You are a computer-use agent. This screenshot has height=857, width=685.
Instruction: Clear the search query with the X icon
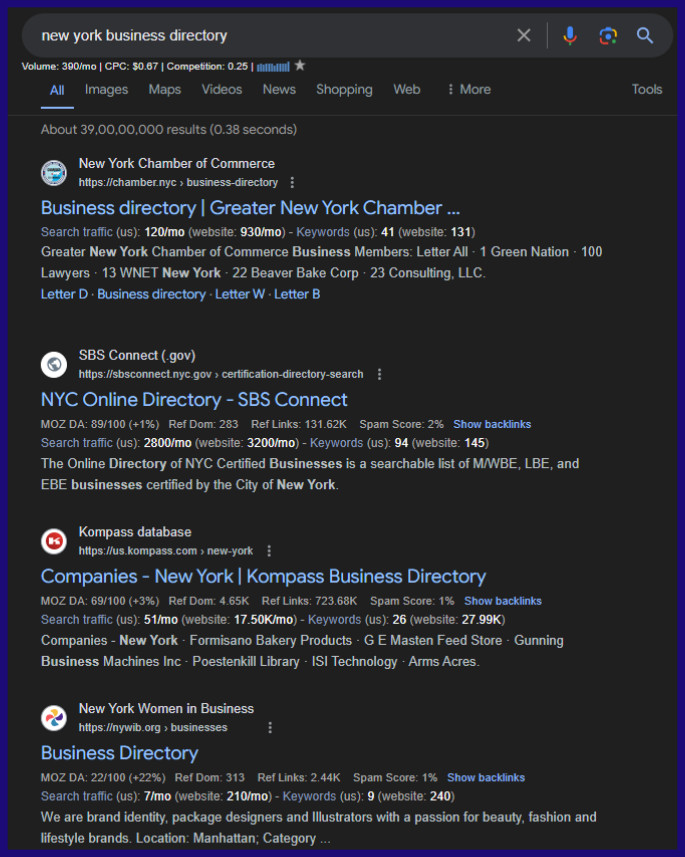point(524,36)
